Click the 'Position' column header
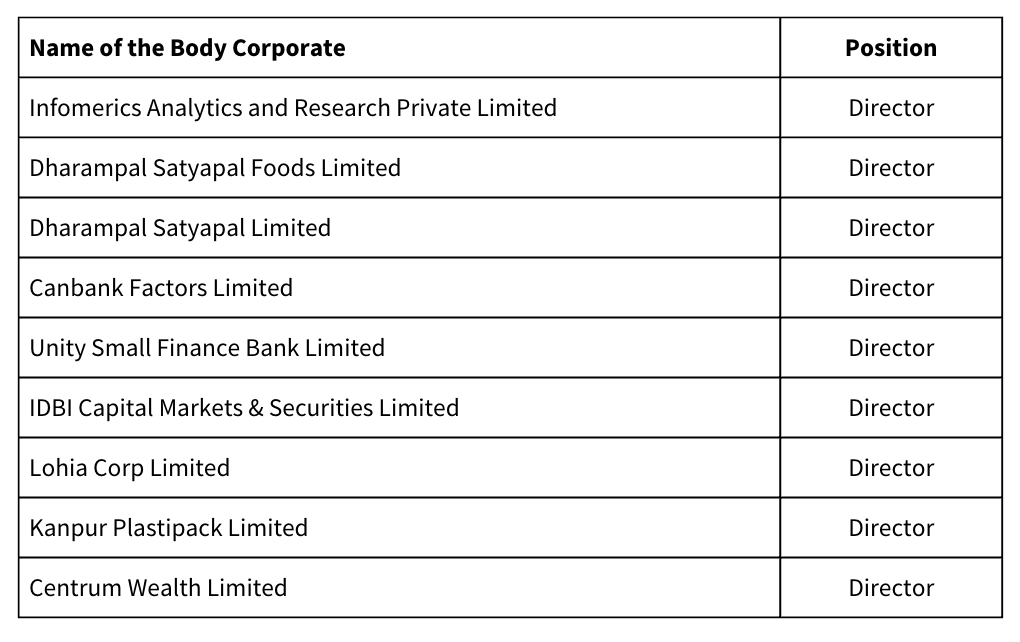Screen dimensions: 1020x642 coord(891,48)
